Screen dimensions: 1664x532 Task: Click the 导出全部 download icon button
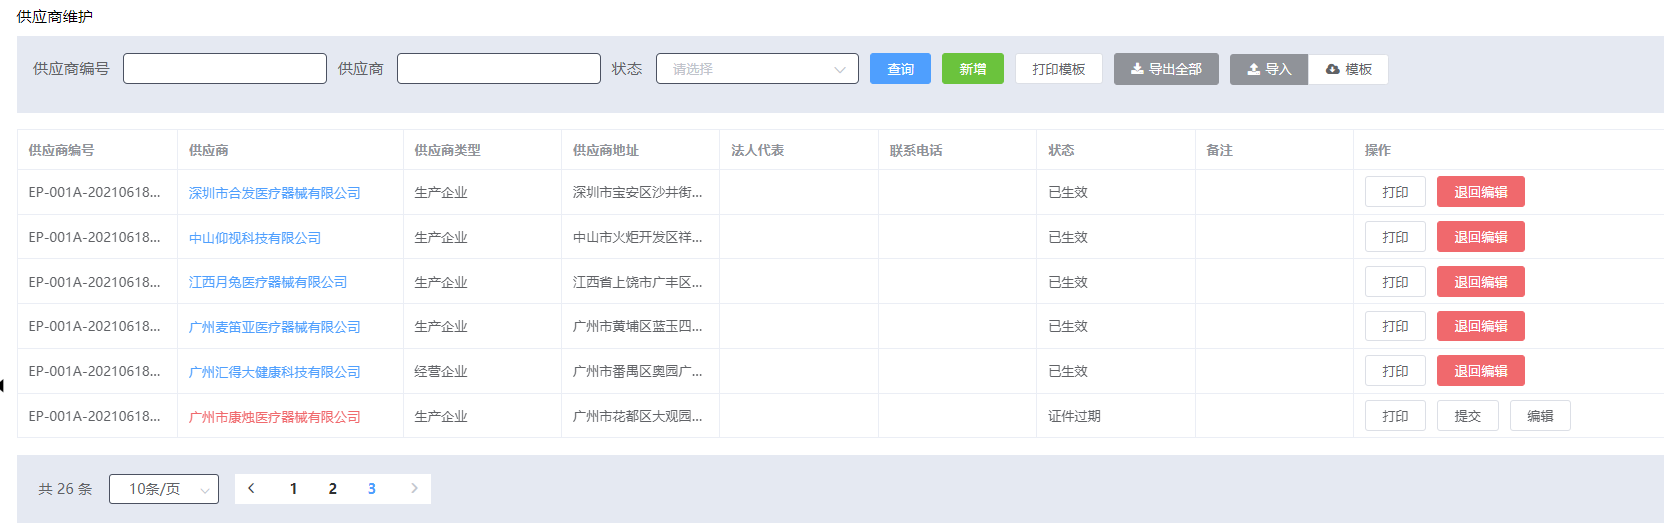[x=1165, y=69]
